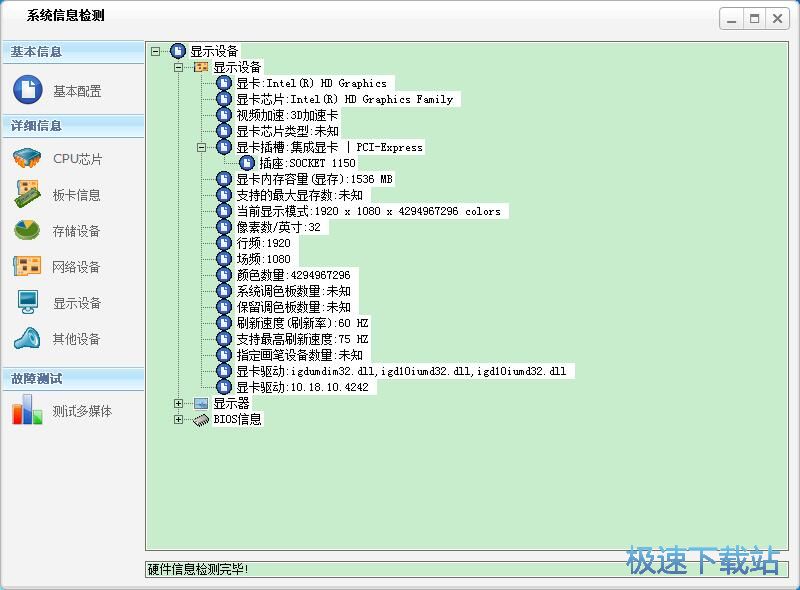Click the icon beside 支持最高刷新速度:75 HZ
Image resolution: width=800 pixels, height=590 pixels.
pos(224,339)
